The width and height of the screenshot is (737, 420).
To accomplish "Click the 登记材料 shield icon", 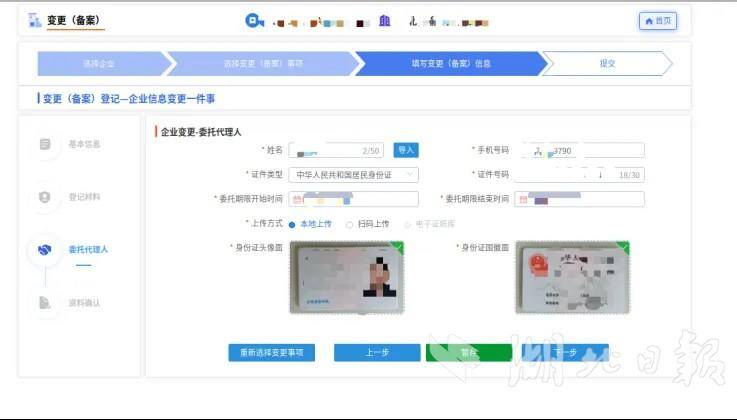I will tap(45, 197).
